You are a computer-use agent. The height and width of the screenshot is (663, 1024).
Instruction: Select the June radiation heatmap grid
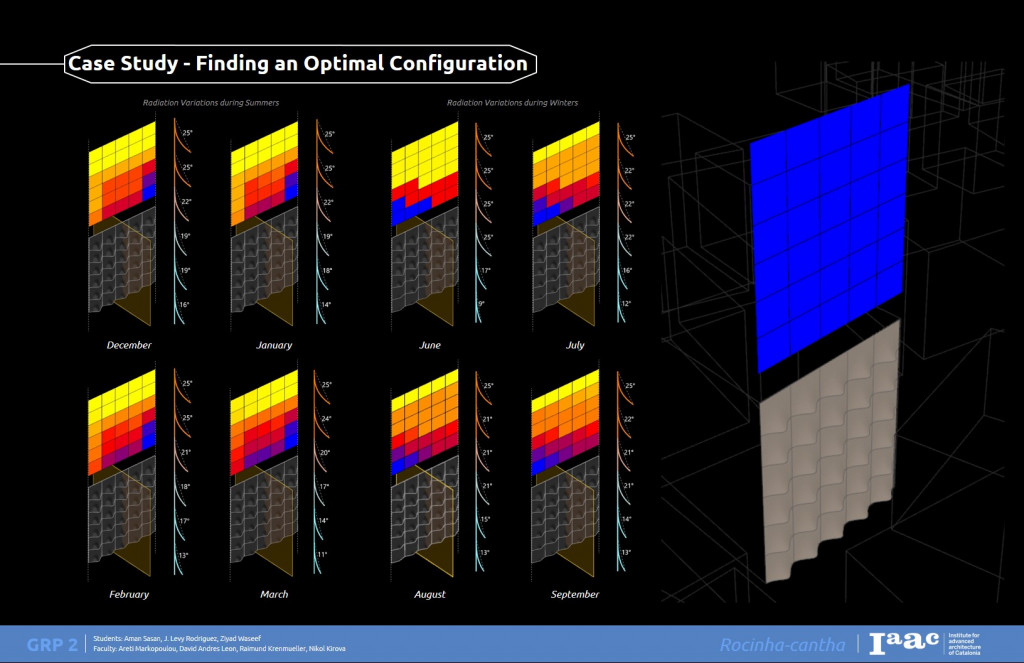[425, 172]
